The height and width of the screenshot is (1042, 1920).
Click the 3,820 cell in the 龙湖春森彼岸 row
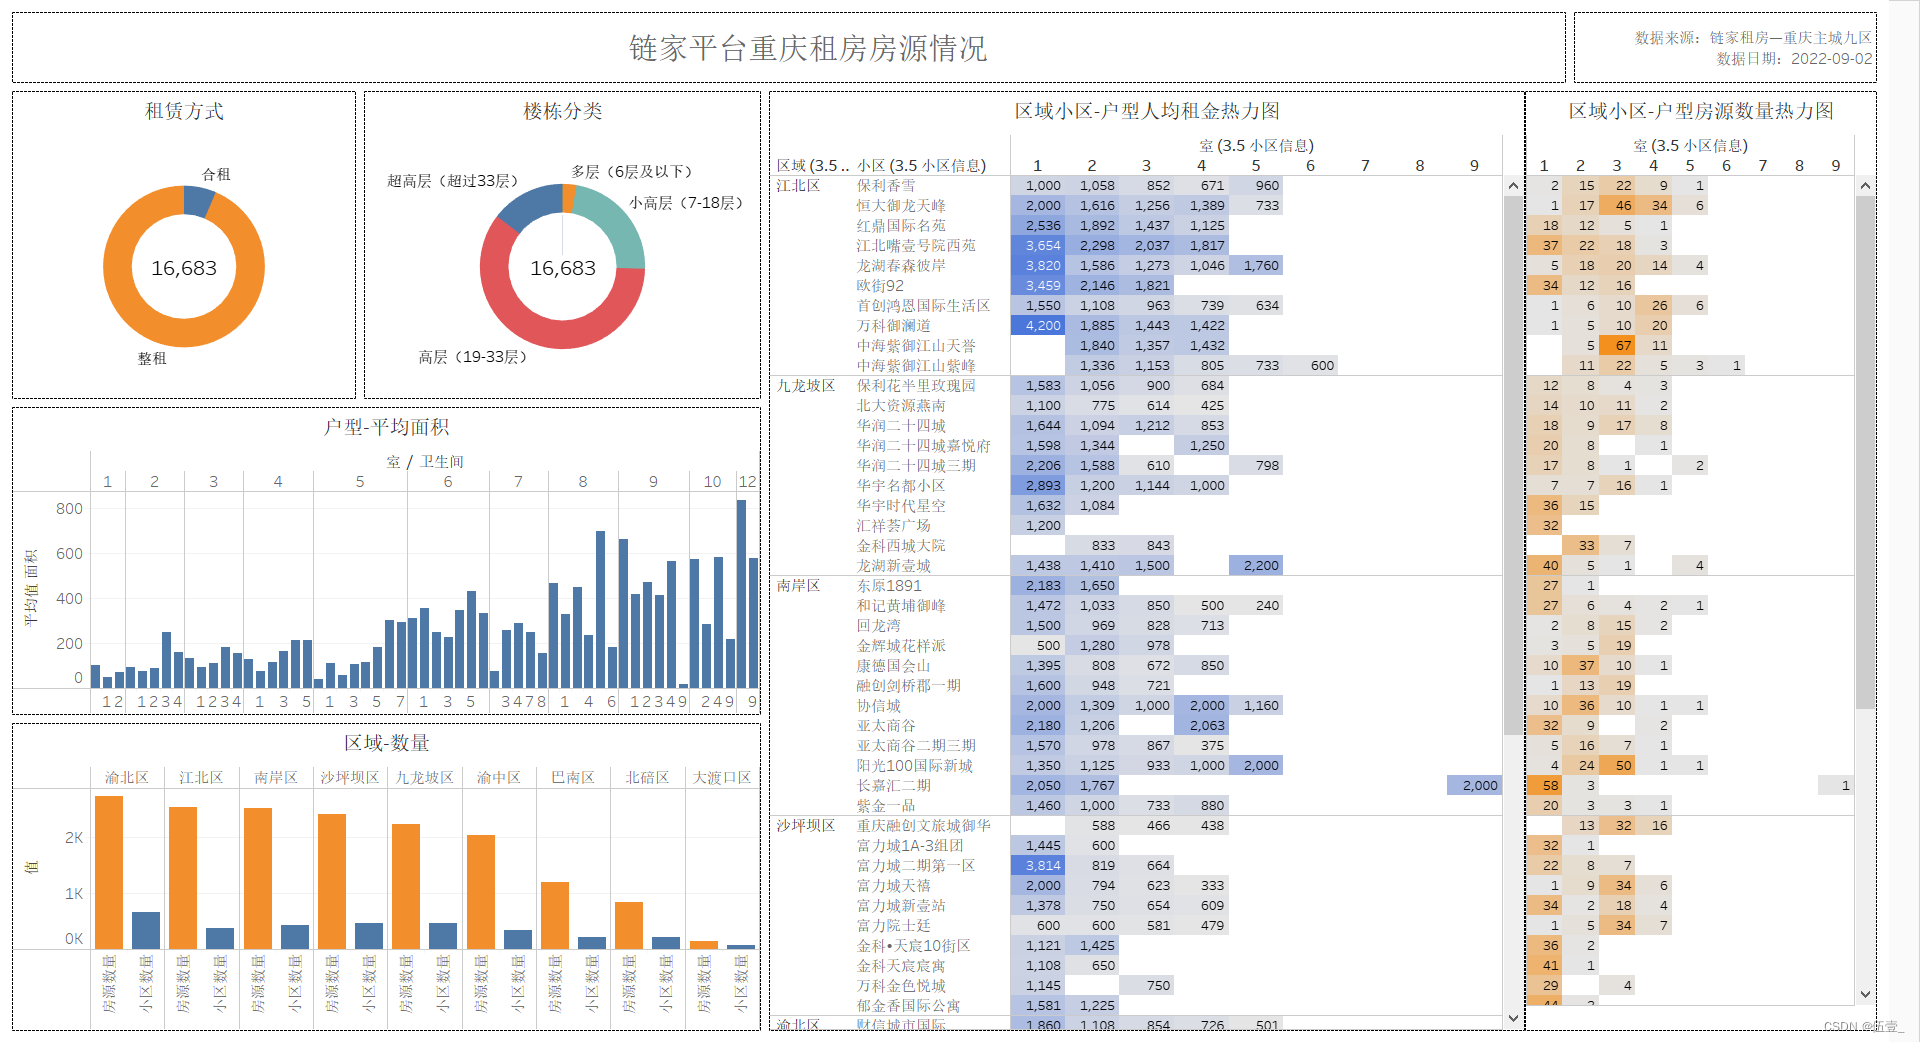point(1038,266)
